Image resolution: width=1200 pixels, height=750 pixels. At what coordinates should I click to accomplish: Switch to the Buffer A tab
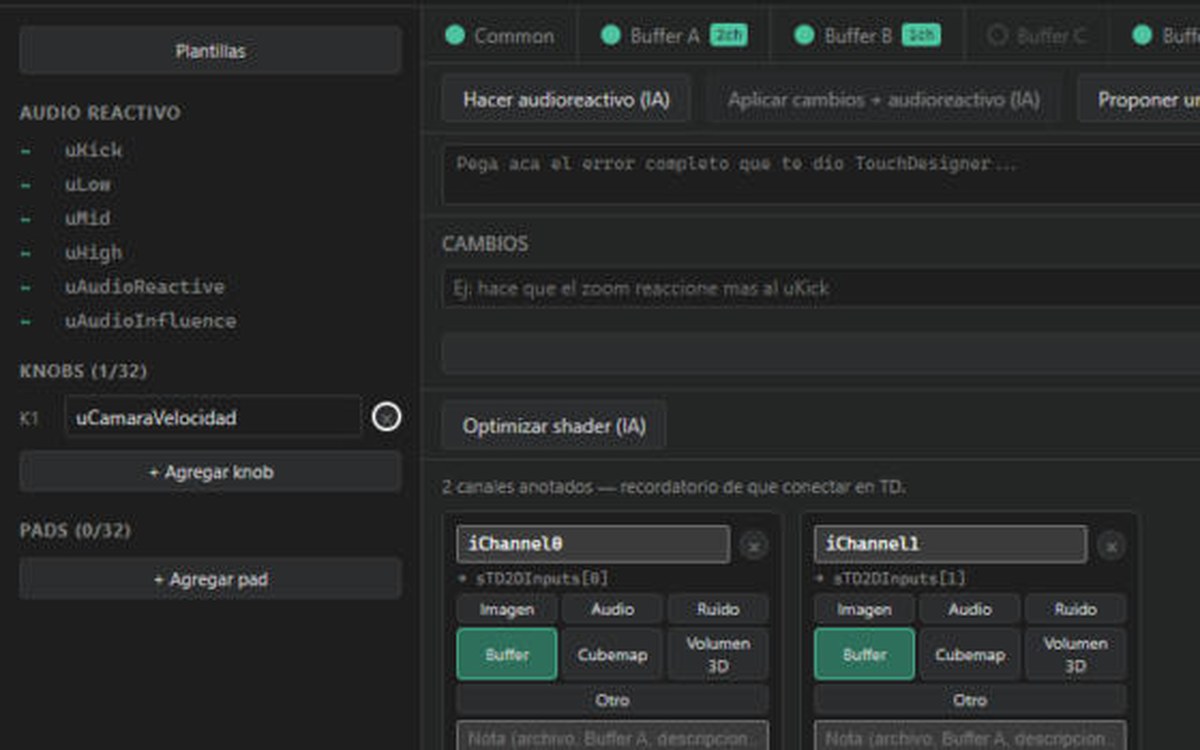673,36
